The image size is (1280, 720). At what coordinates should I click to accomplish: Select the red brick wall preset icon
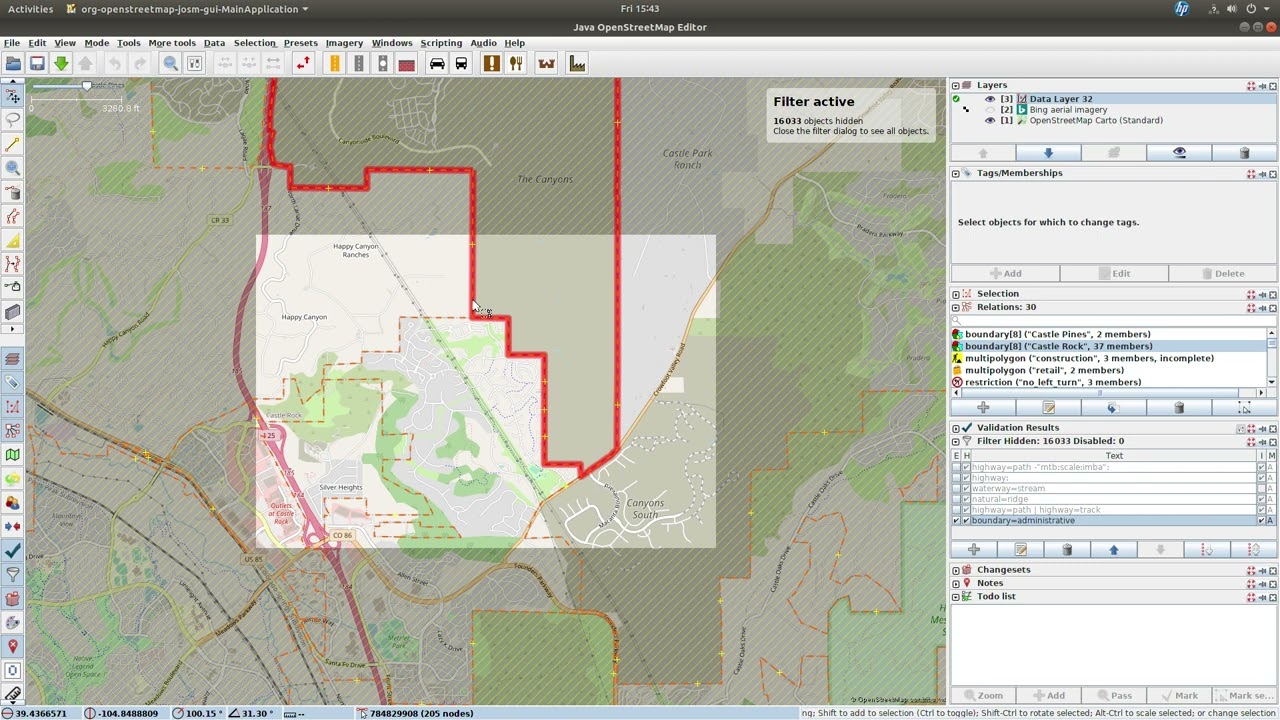point(406,64)
